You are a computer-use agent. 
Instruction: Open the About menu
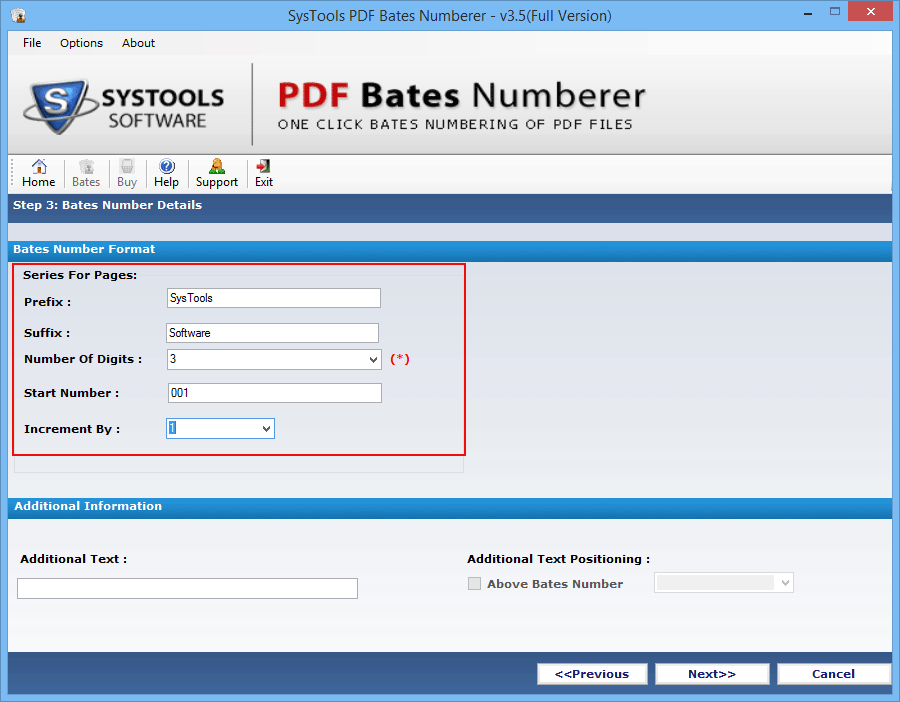[x=138, y=43]
